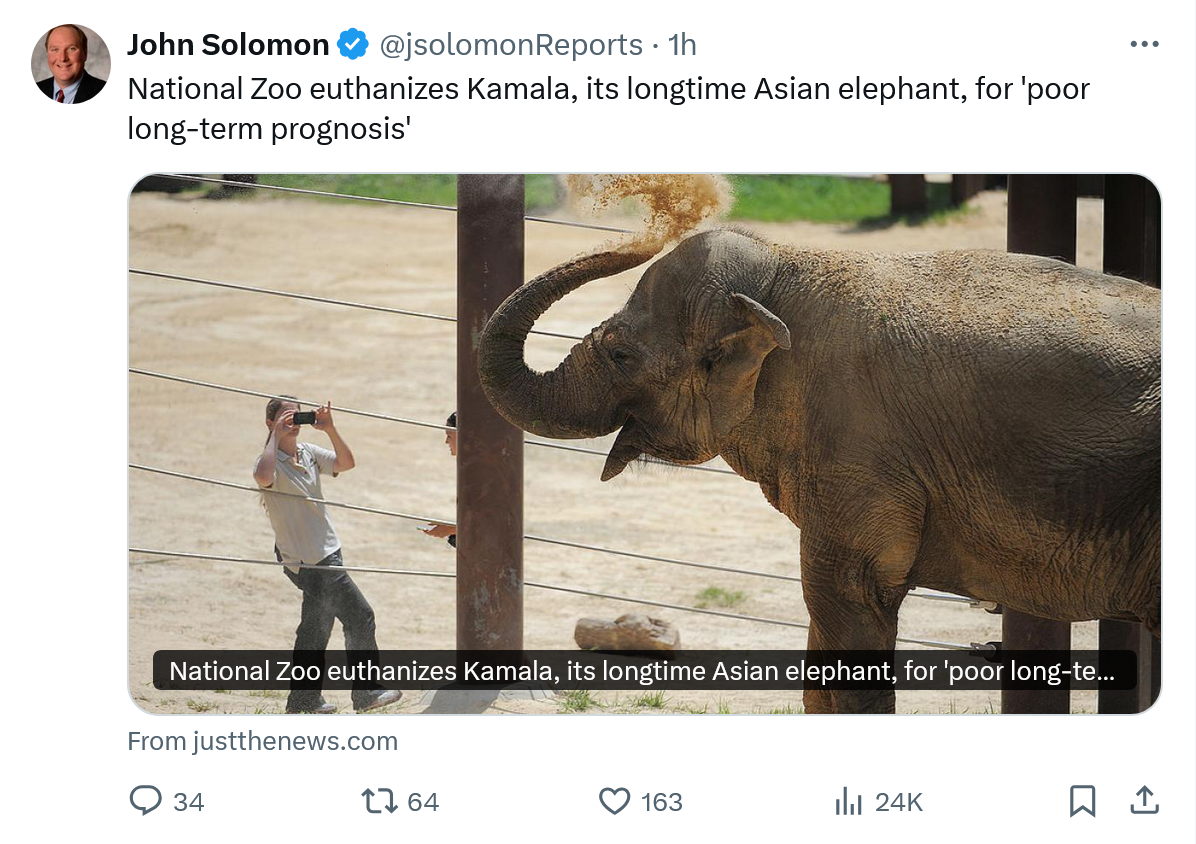Like the post with the heart icon
The width and height of the screenshot is (1196, 844).
614,801
